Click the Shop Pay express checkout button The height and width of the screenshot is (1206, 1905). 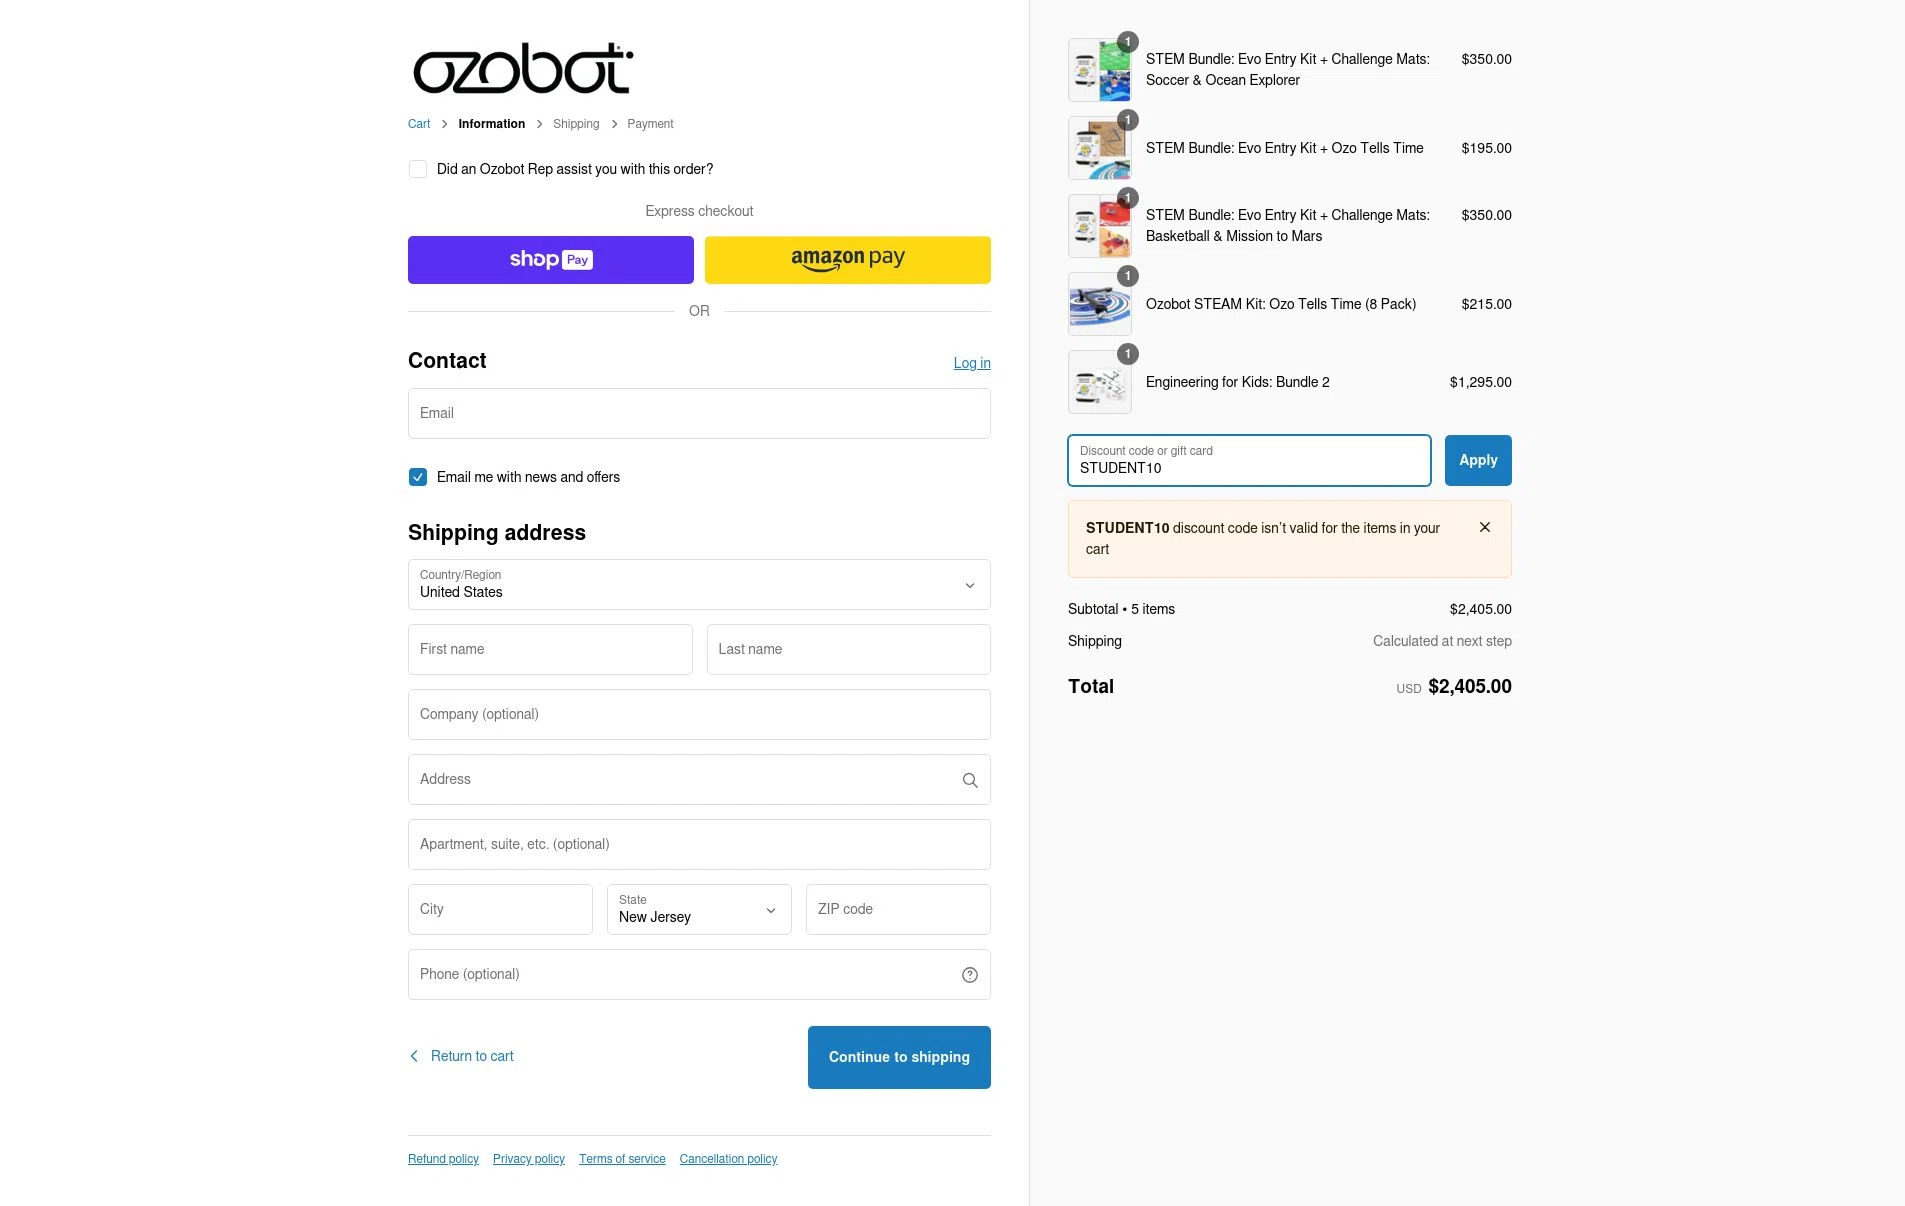[x=550, y=260]
